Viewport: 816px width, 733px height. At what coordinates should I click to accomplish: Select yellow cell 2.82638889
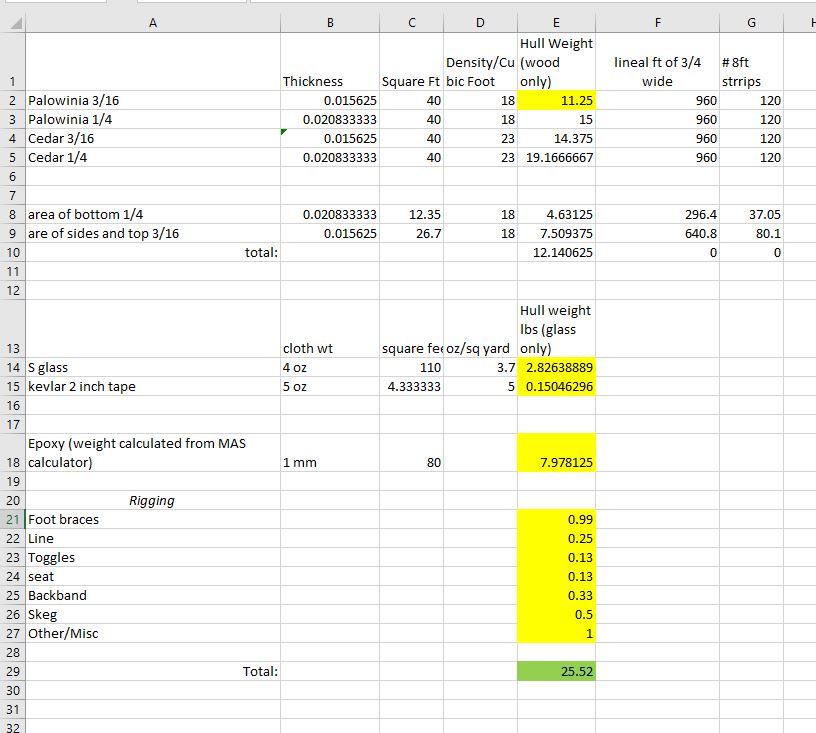pyautogui.click(x=556, y=367)
